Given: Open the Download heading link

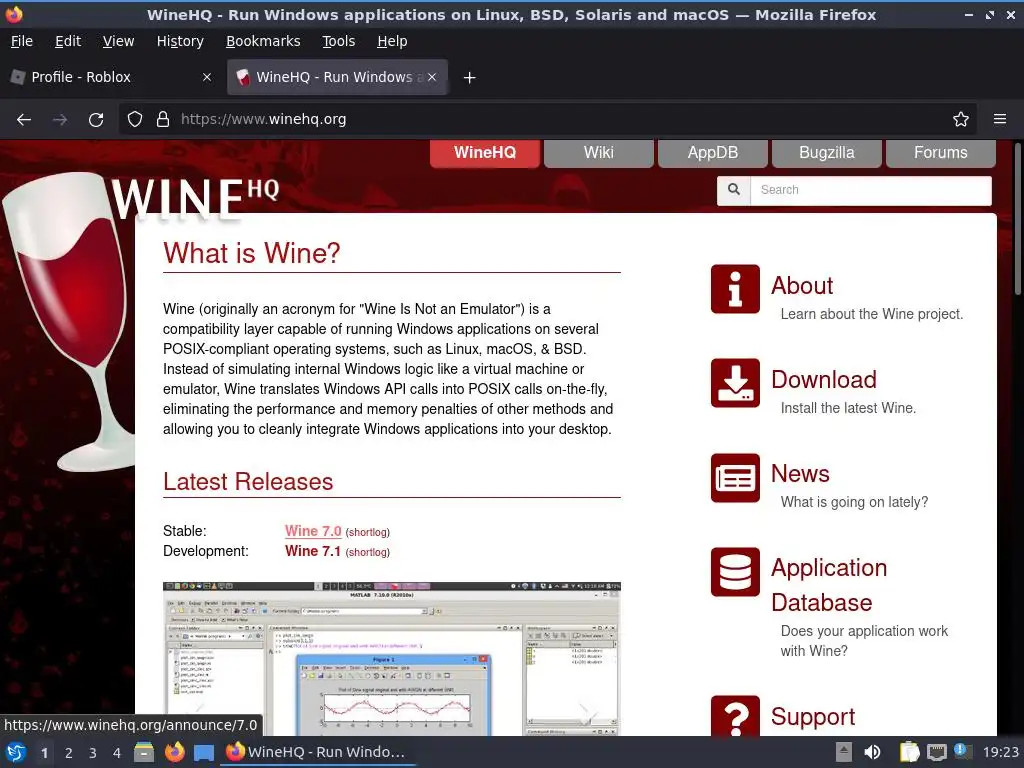Looking at the screenshot, I should tap(824, 380).
